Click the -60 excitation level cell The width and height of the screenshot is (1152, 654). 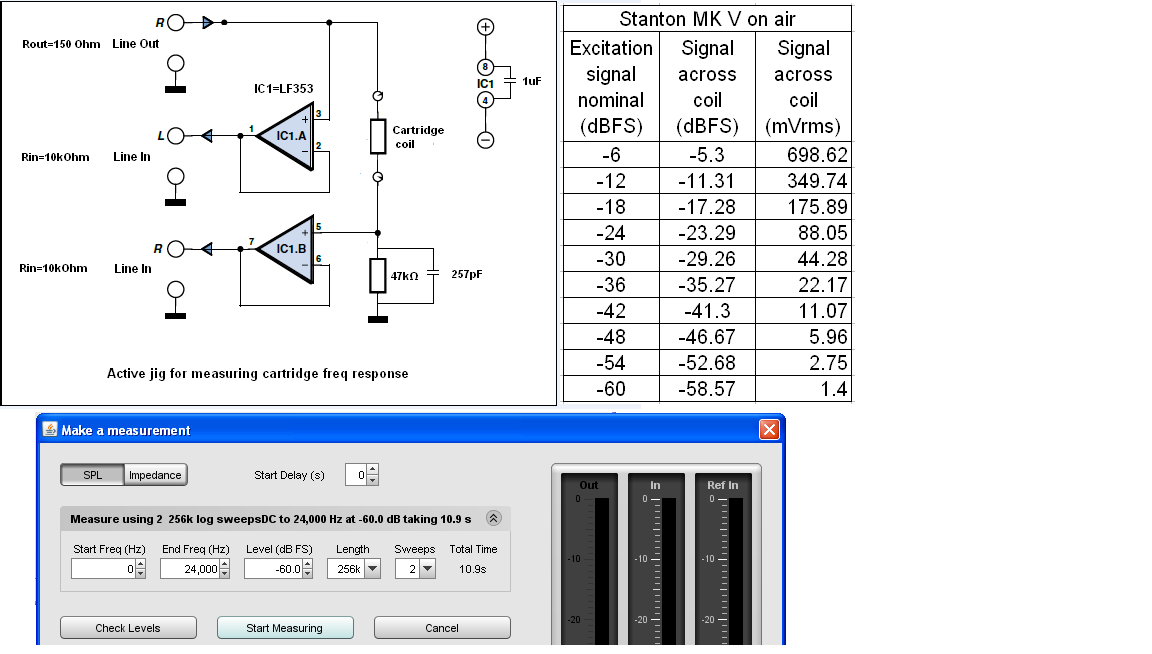611,389
